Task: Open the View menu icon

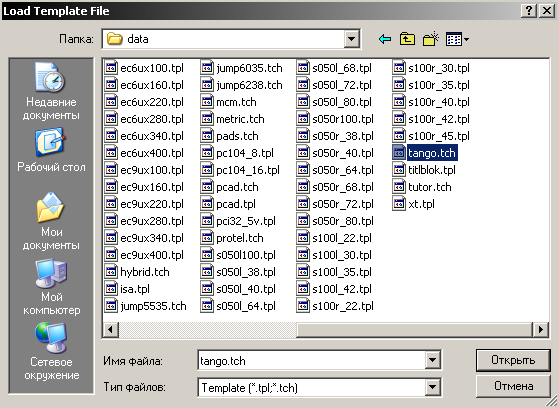Action: 457,39
